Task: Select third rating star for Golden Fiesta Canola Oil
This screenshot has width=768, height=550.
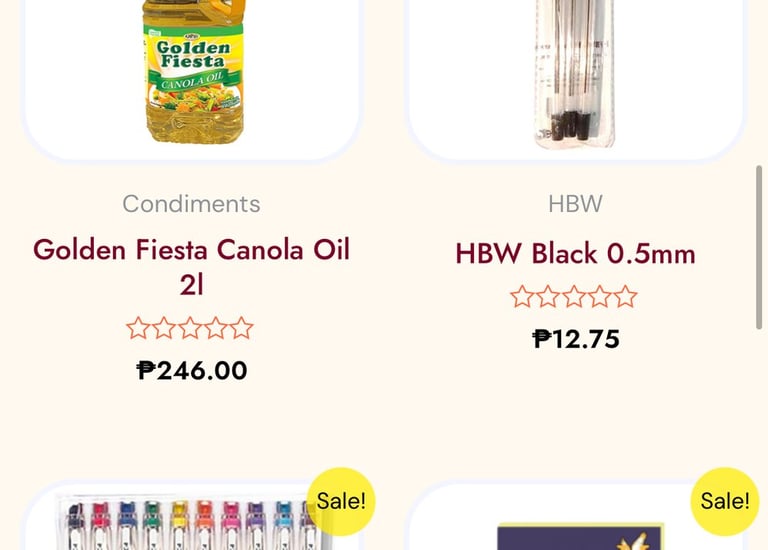Action: point(190,328)
